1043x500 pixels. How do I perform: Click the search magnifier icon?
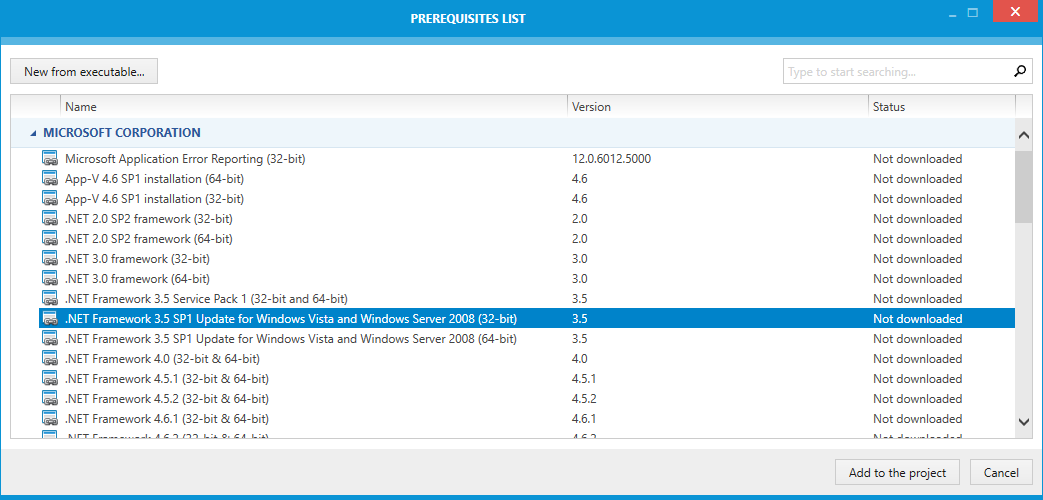click(x=1019, y=71)
